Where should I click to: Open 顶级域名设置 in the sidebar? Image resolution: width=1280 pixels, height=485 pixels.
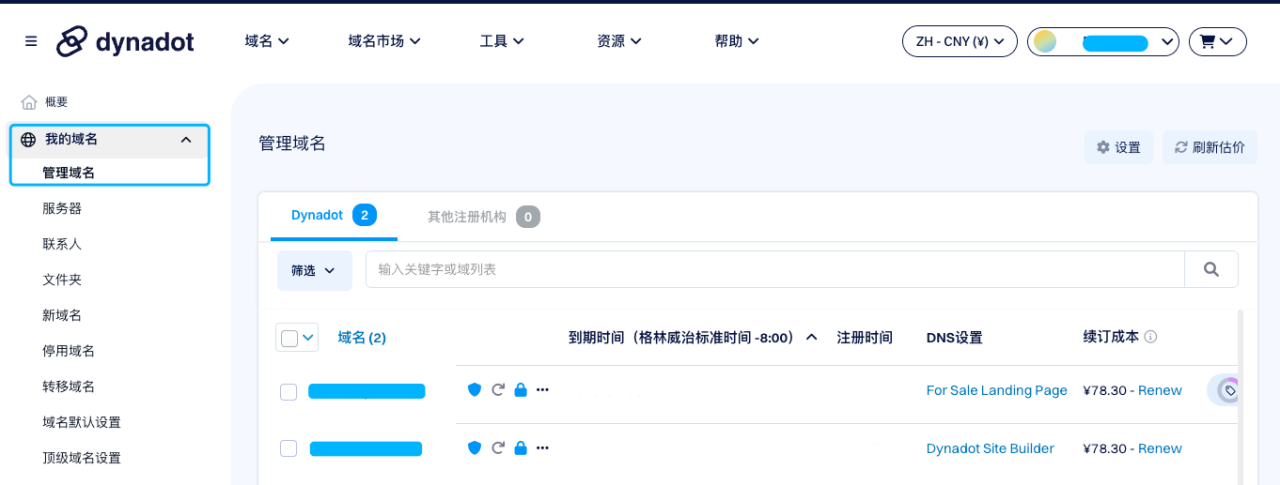point(82,458)
